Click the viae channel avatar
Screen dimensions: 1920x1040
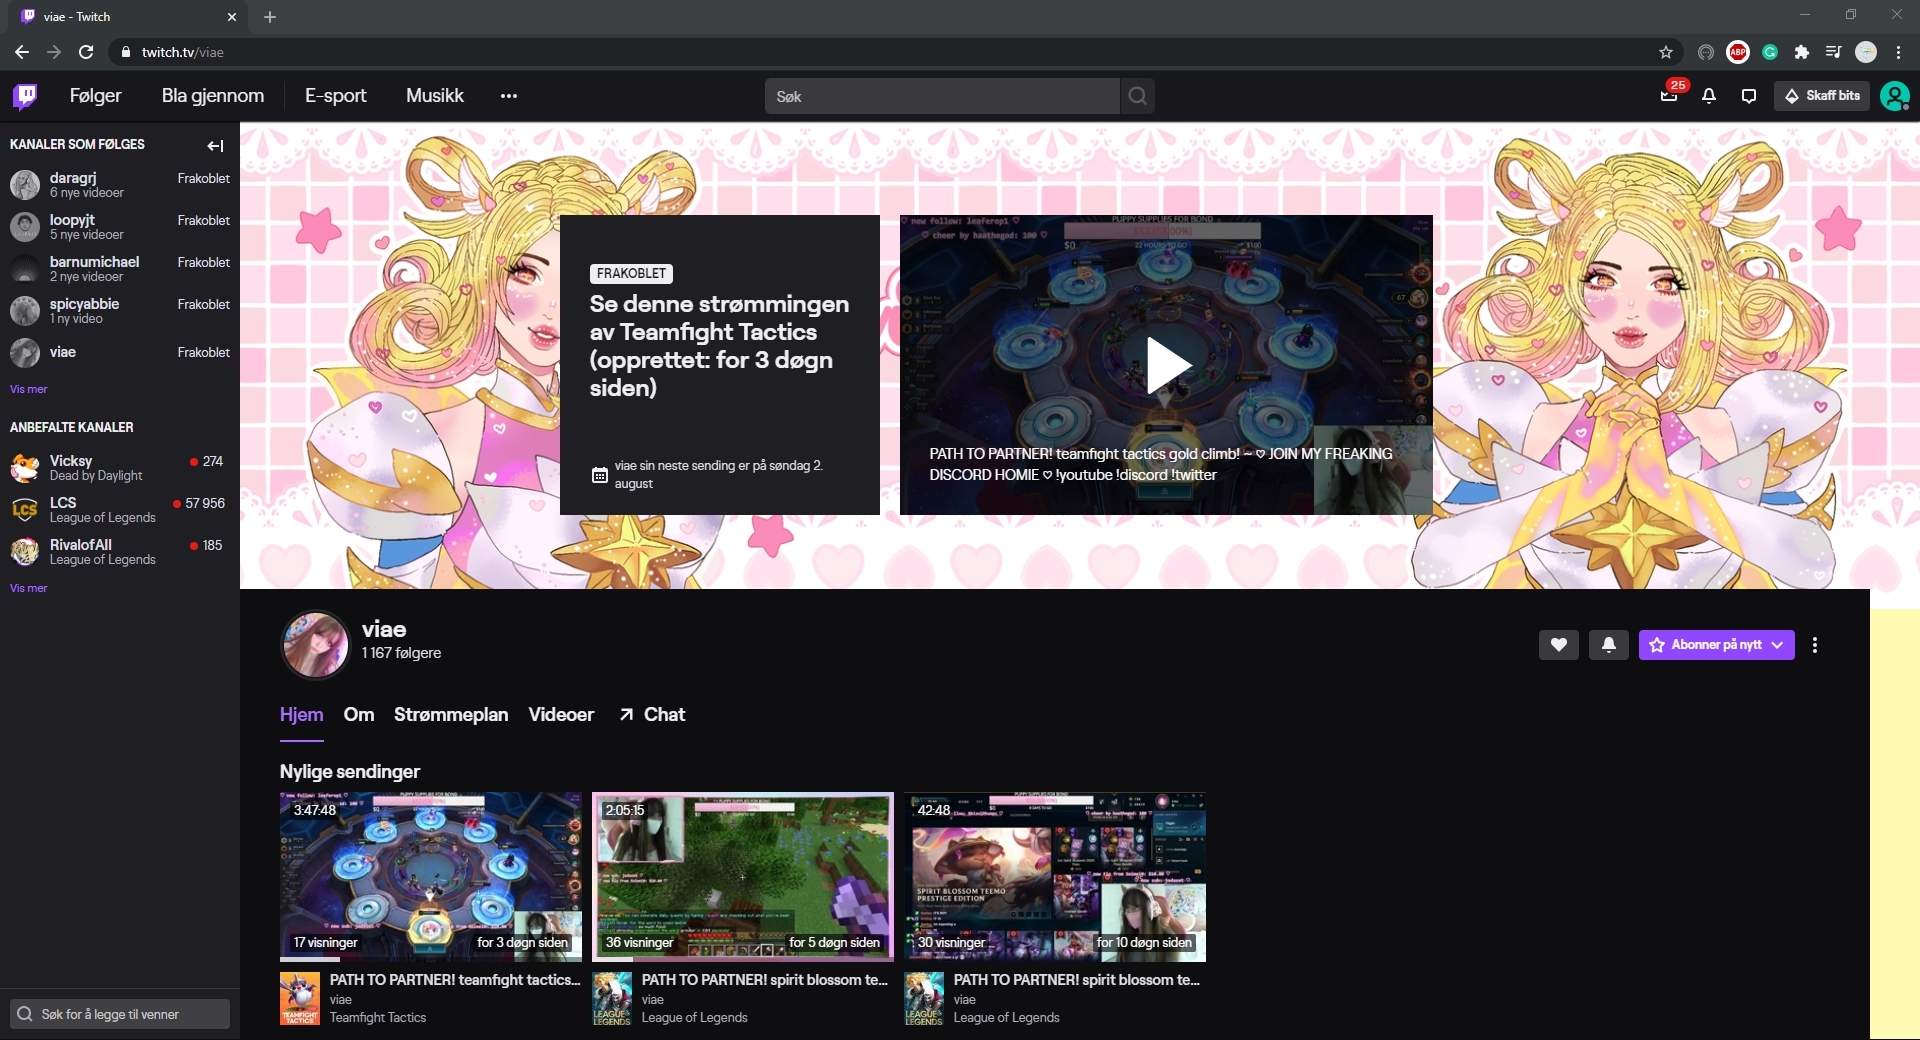pyautogui.click(x=315, y=644)
